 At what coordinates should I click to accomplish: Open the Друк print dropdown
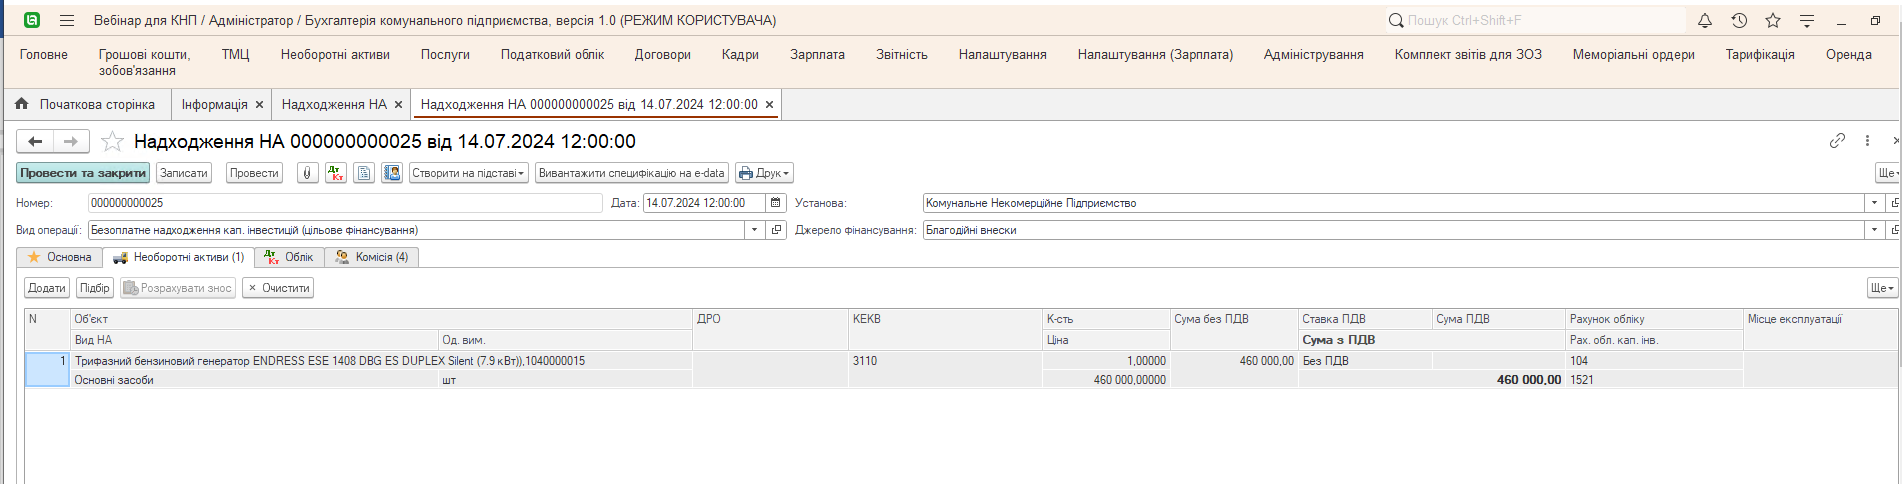(764, 173)
